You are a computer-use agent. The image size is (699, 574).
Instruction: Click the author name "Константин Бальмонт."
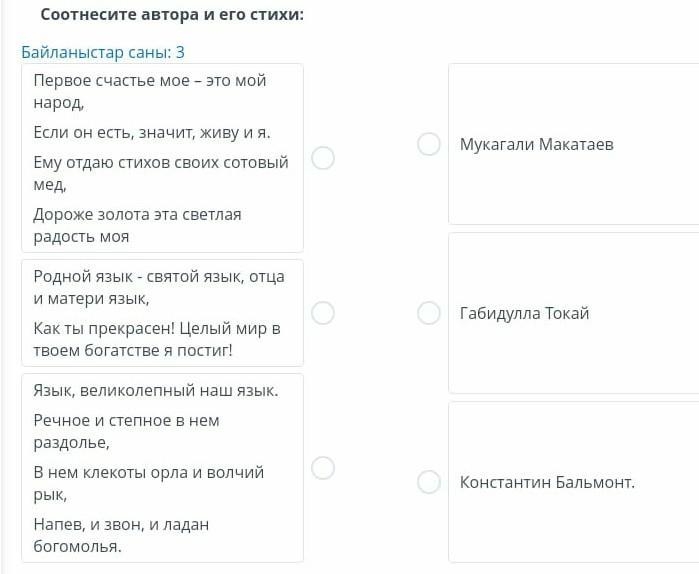(x=547, y=482)
